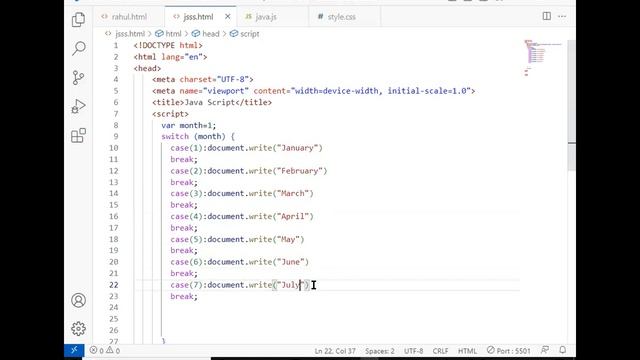Open the Manage gear icon

click(x=78, y=329)
